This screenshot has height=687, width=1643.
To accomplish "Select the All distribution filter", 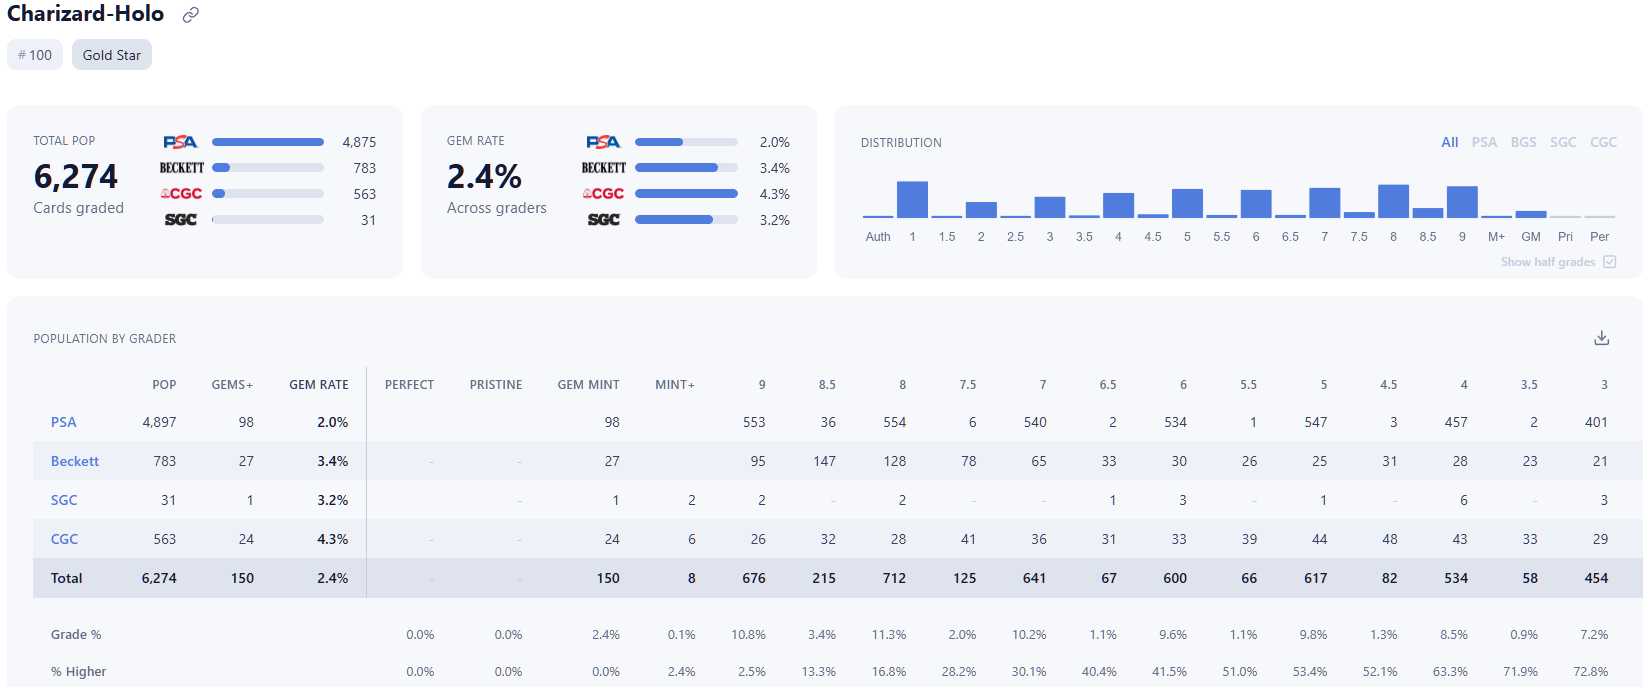I will 1450,142.
